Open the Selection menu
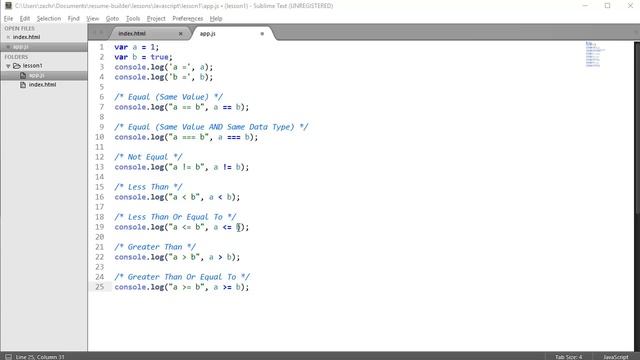 click(x=49, y=19)
